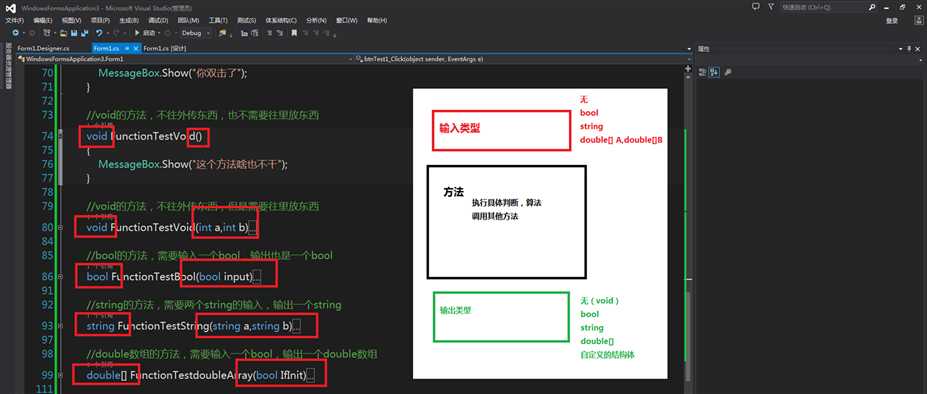Click the 登录 sign-in link
The image size is (927, 394).
point(892,20)
